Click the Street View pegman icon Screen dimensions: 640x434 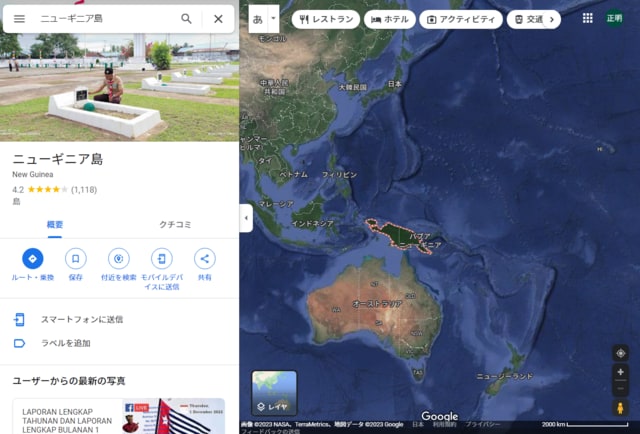(620, 408)
